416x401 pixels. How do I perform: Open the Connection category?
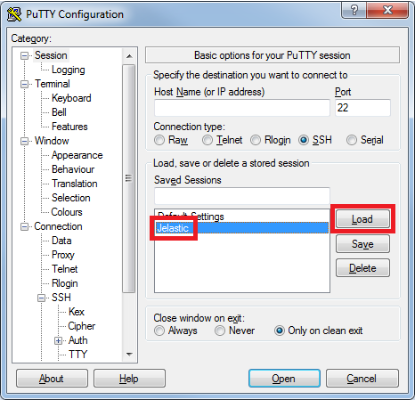click(58, 226)
